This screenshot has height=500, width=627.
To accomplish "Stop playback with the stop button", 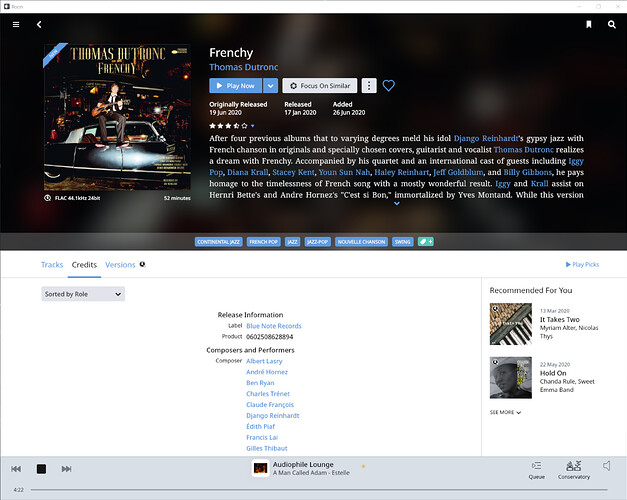I will 41,469.
